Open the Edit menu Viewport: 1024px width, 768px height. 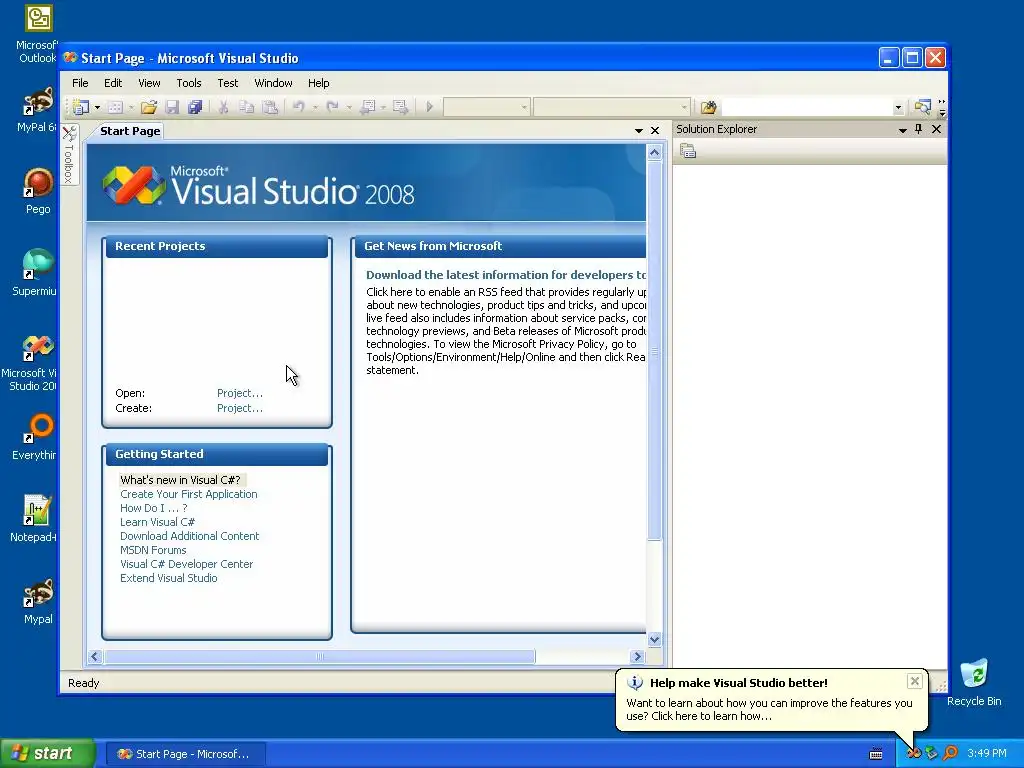pos(113,83)
